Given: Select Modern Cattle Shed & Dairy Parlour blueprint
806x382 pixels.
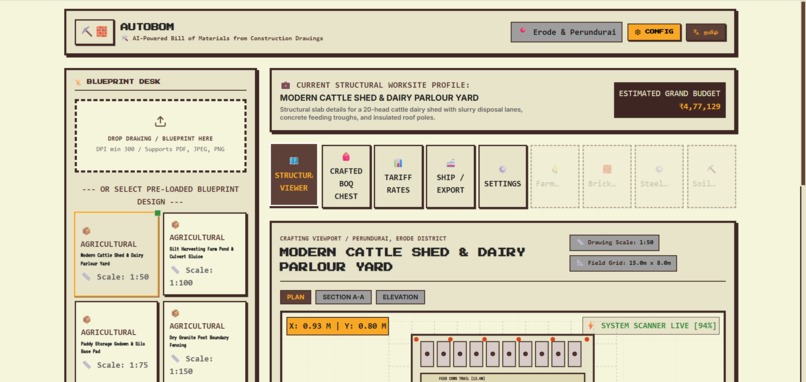Looking at the screenshot, I should click(x=117, y=254).
